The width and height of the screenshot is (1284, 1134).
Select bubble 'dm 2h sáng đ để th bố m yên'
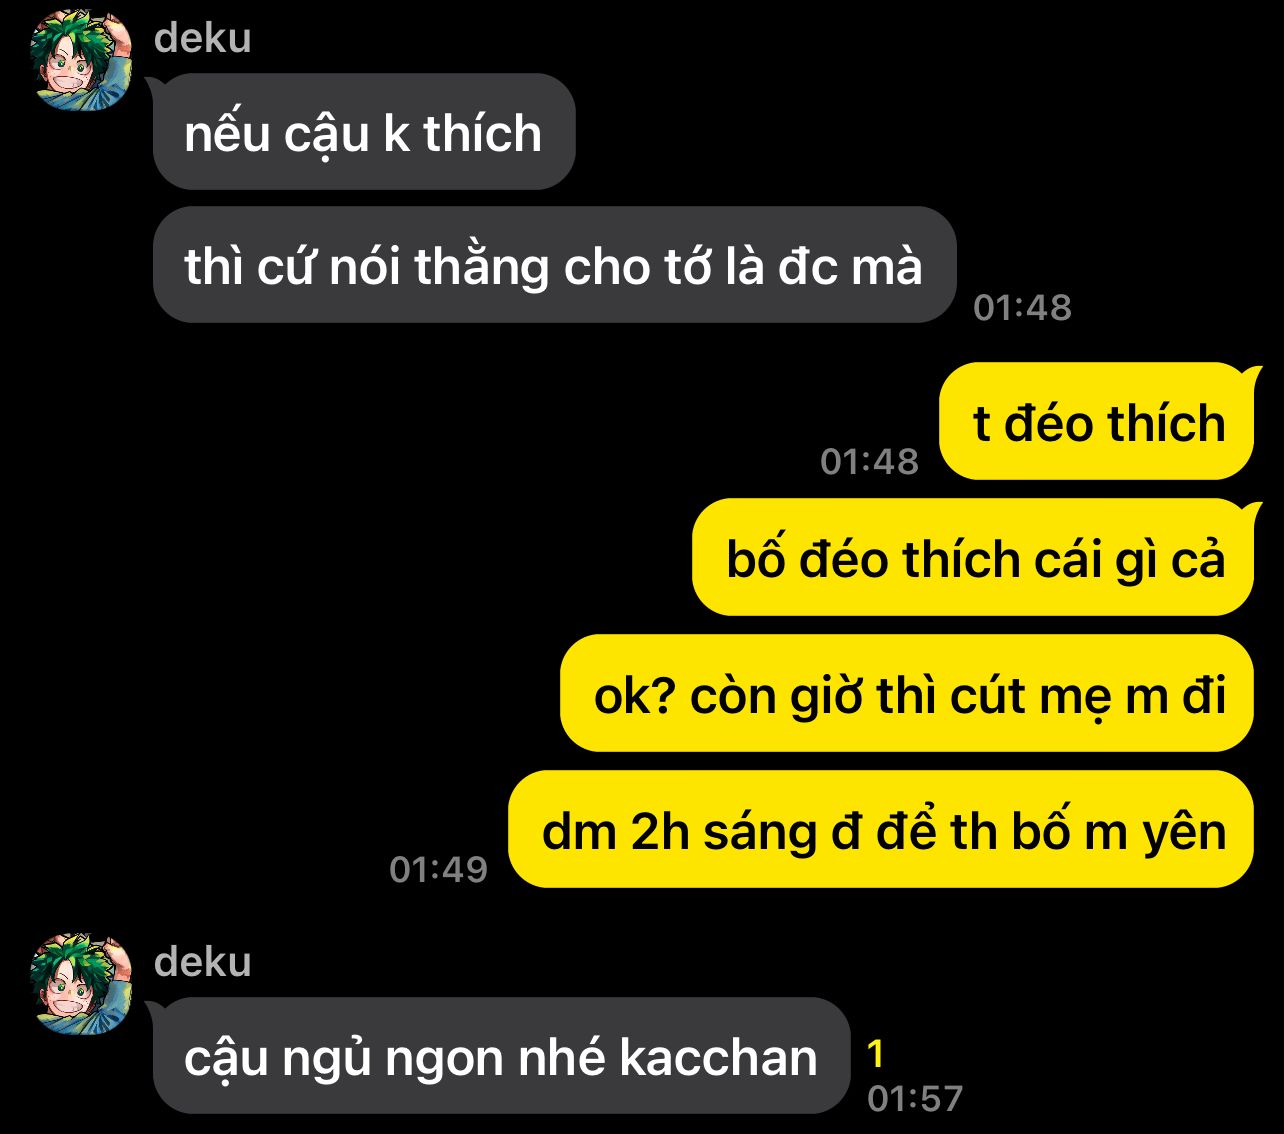click(x=881, y=830)
